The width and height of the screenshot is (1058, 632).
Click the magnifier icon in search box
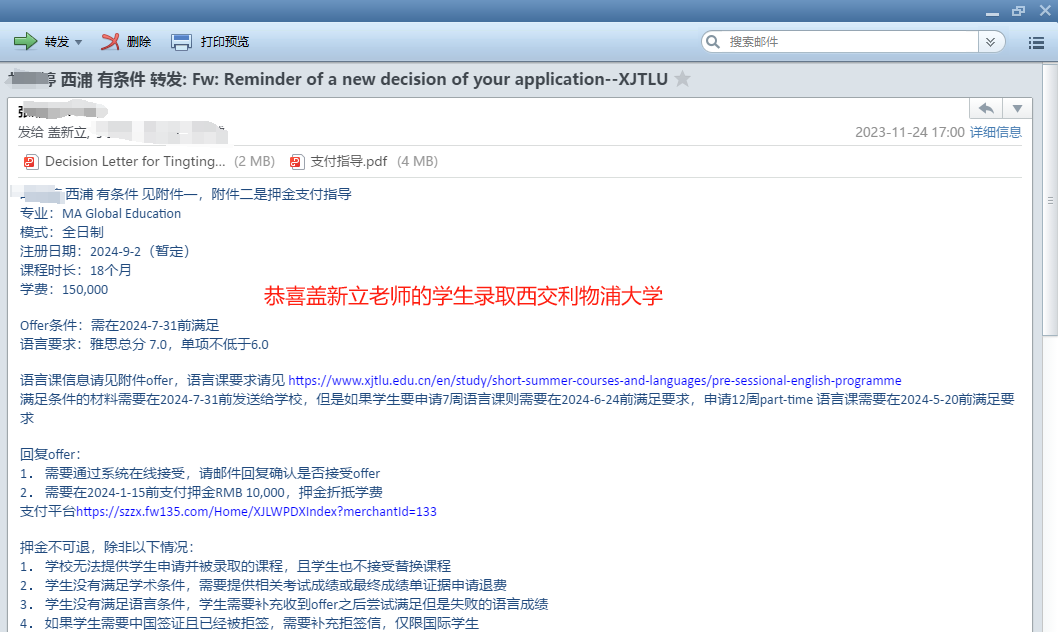tap(713, 42)
